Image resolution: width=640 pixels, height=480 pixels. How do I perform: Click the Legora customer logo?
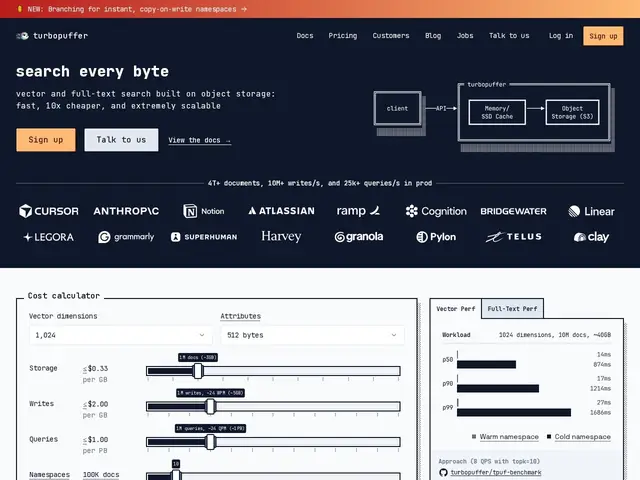(x=49, y=237)
